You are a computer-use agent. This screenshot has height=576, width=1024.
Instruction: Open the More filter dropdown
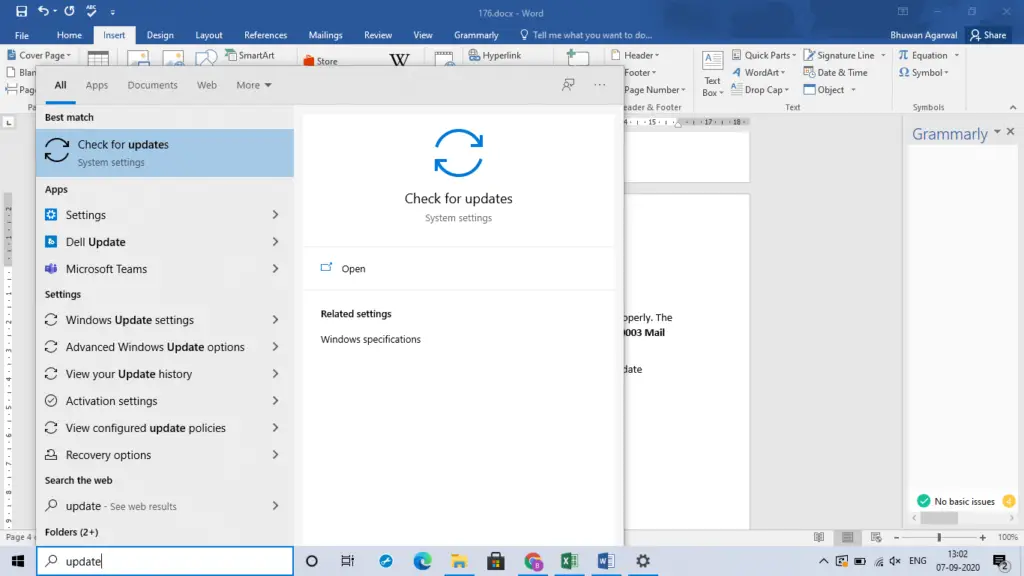253,85
